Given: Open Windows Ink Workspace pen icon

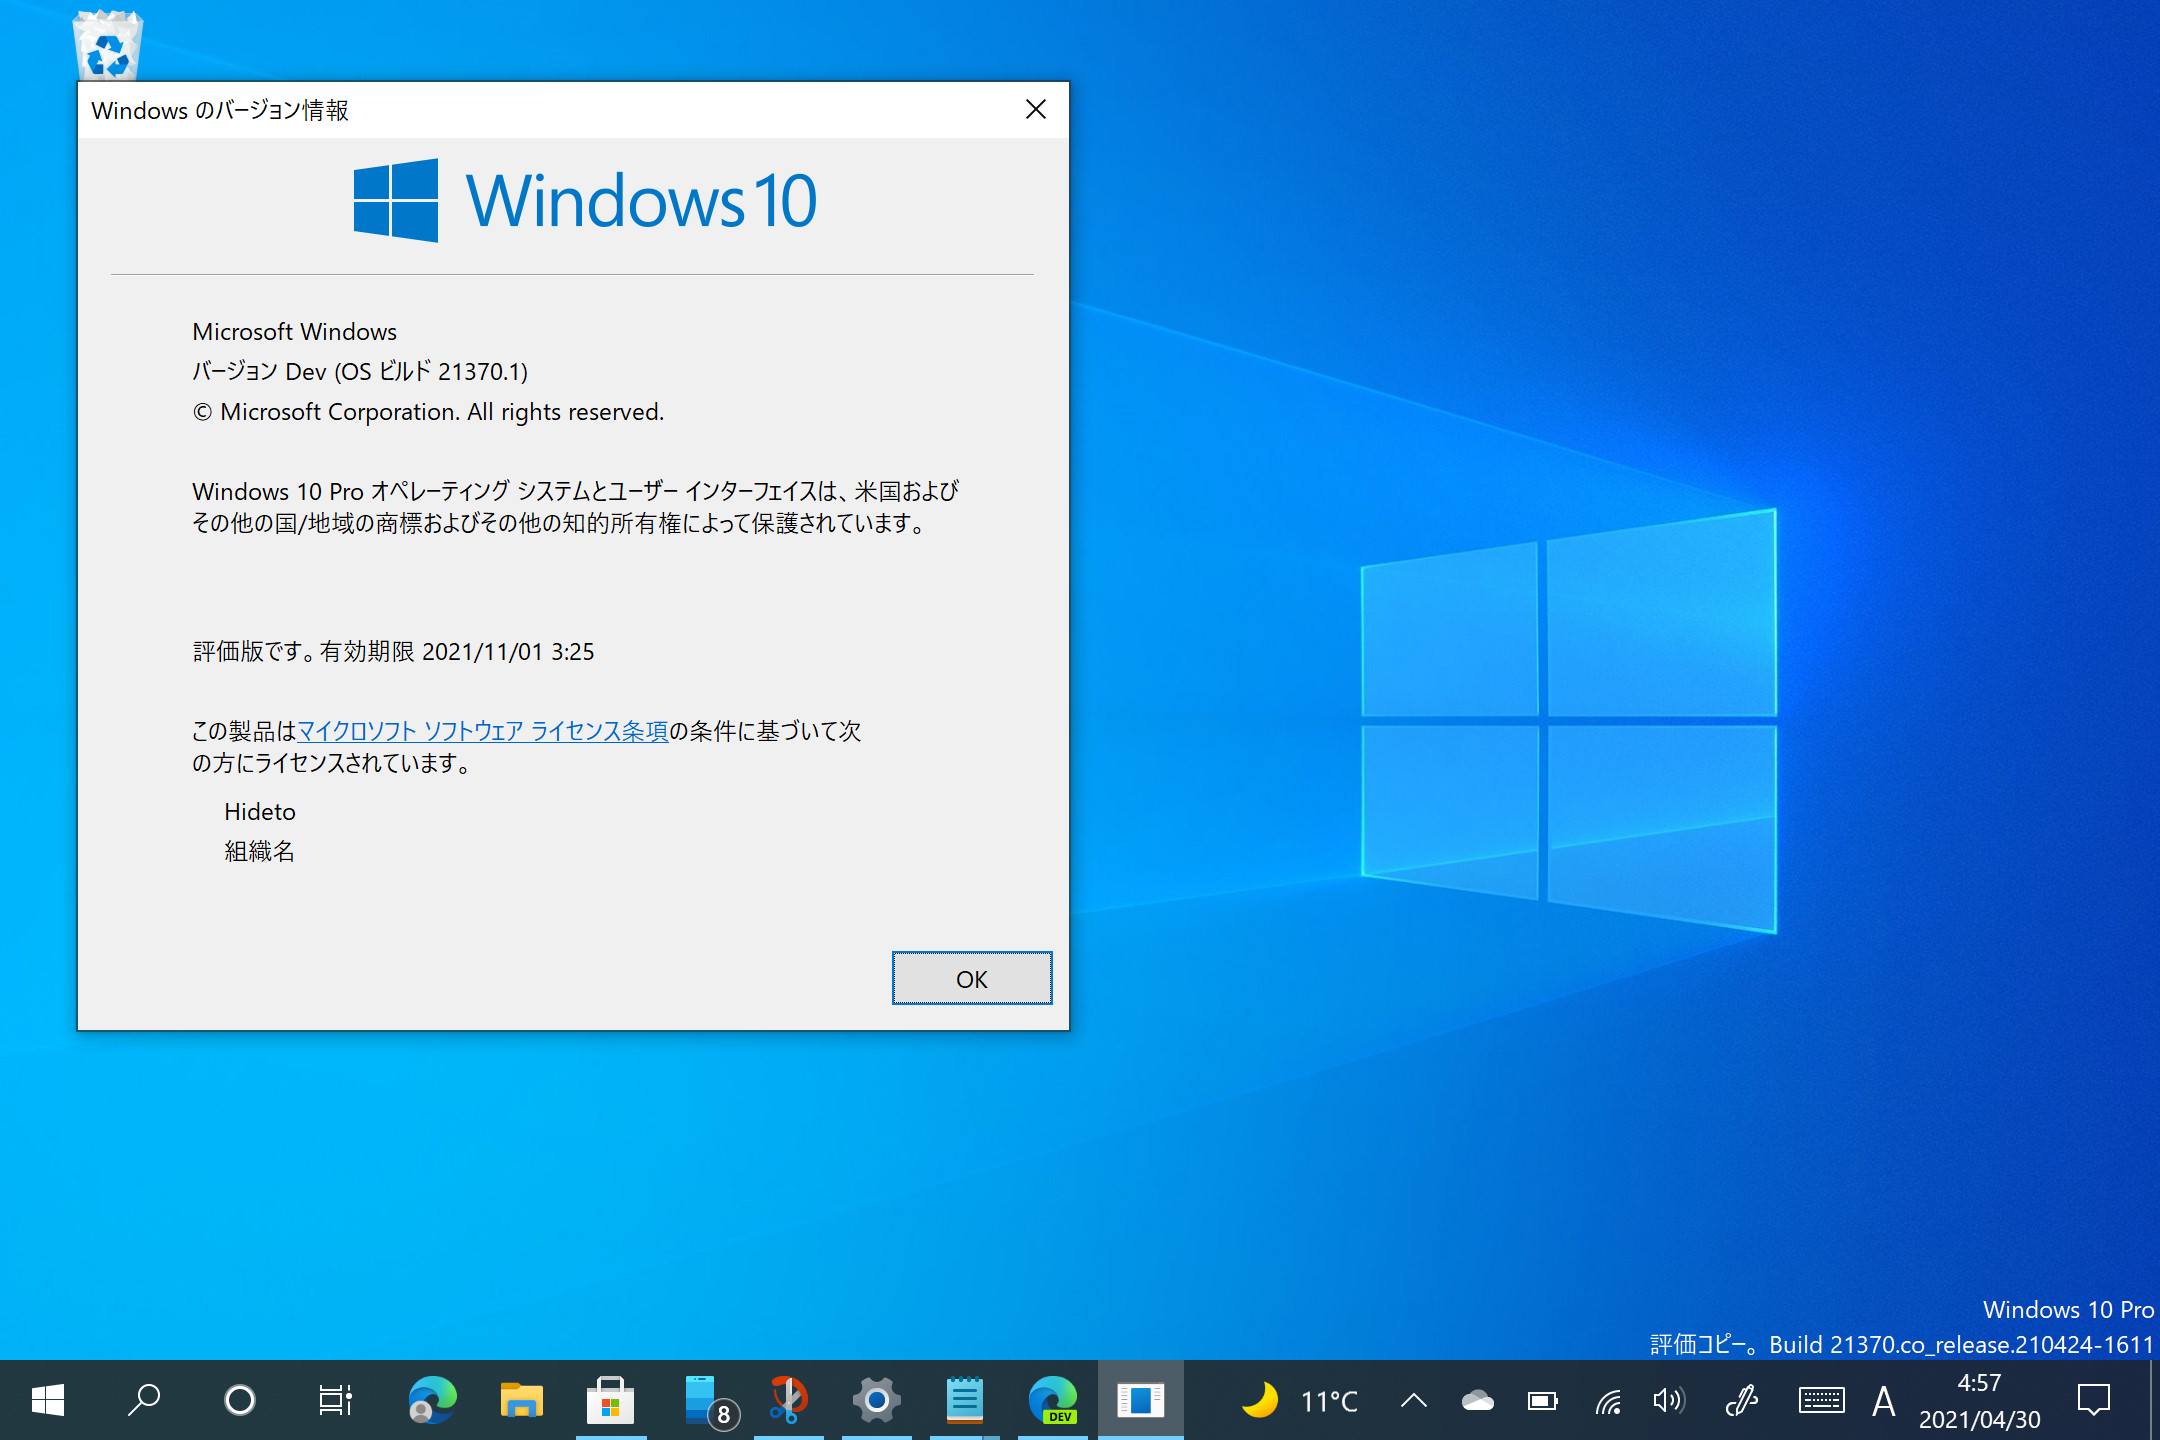Looking at the screenshot, I should point(1742,1400).
